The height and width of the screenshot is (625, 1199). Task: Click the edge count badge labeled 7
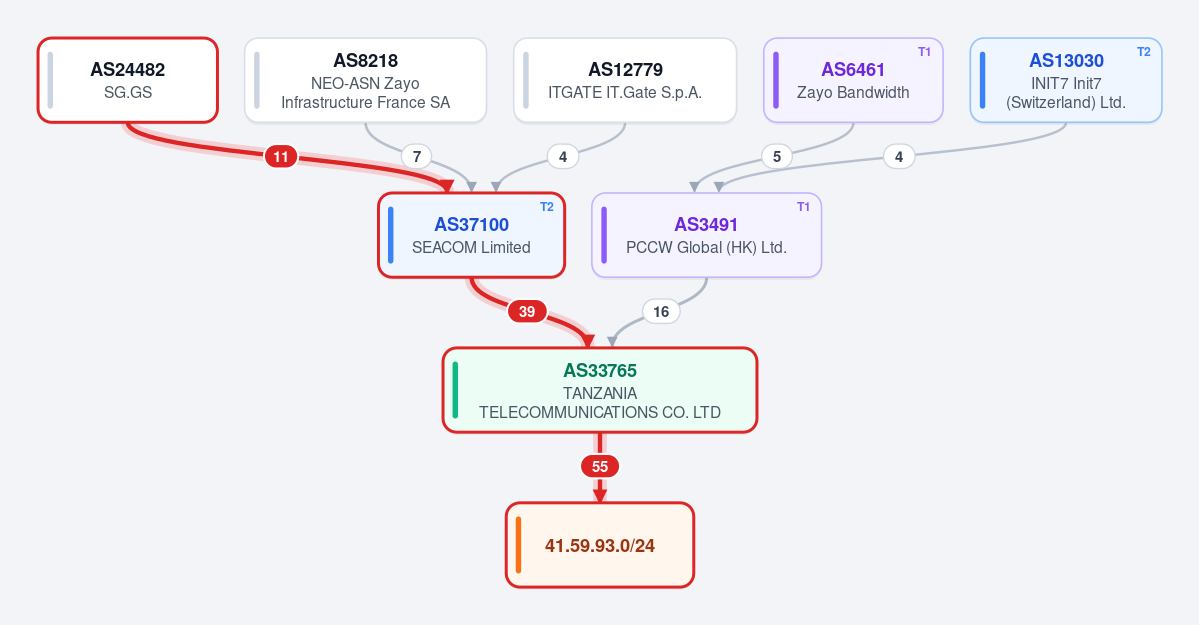coord(417,157)
